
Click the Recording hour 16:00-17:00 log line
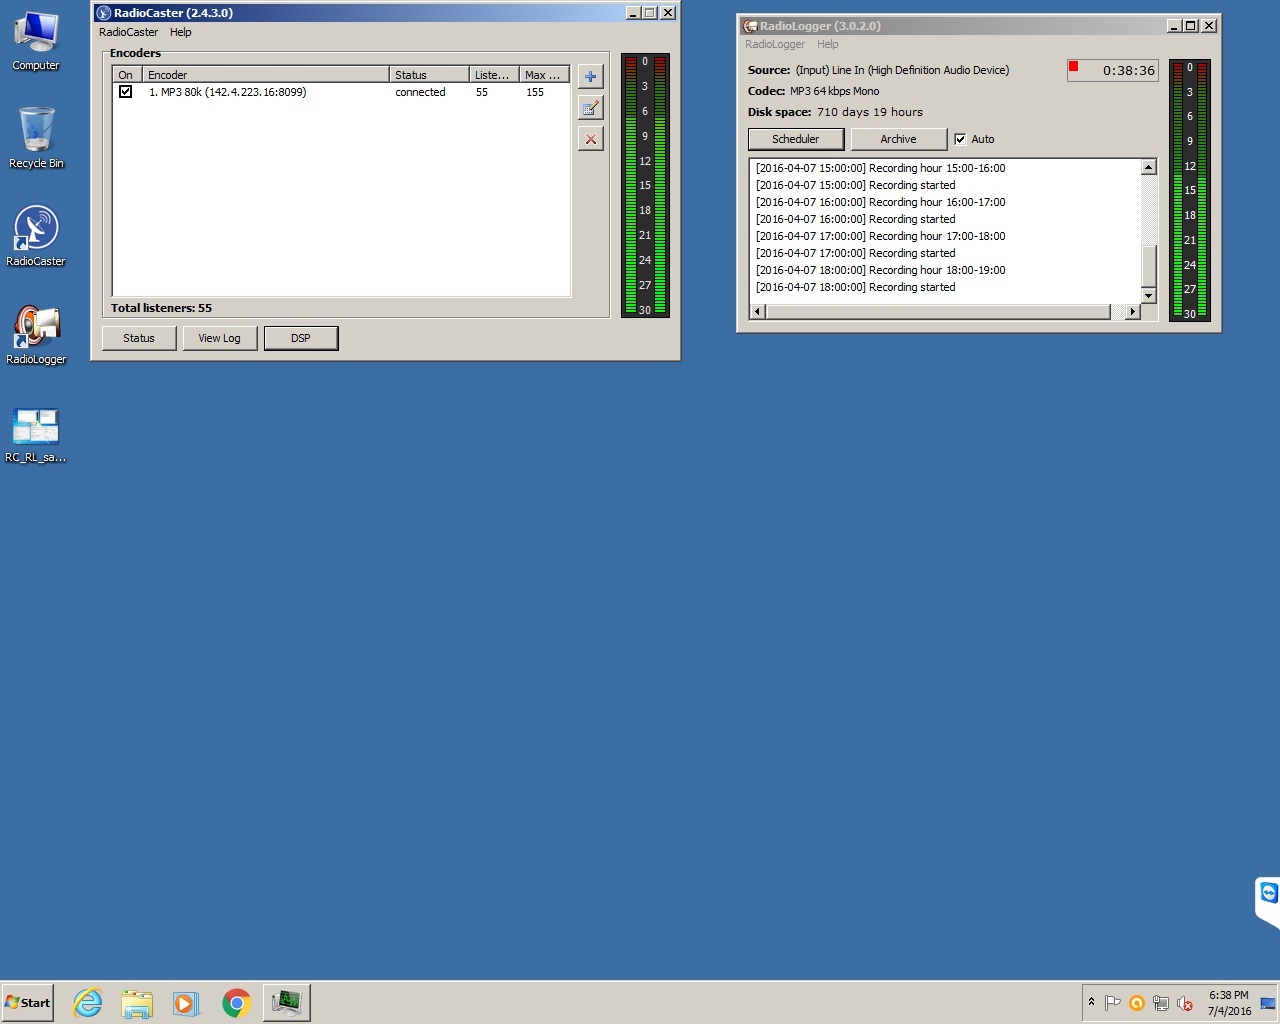click(x=880, y=202)
